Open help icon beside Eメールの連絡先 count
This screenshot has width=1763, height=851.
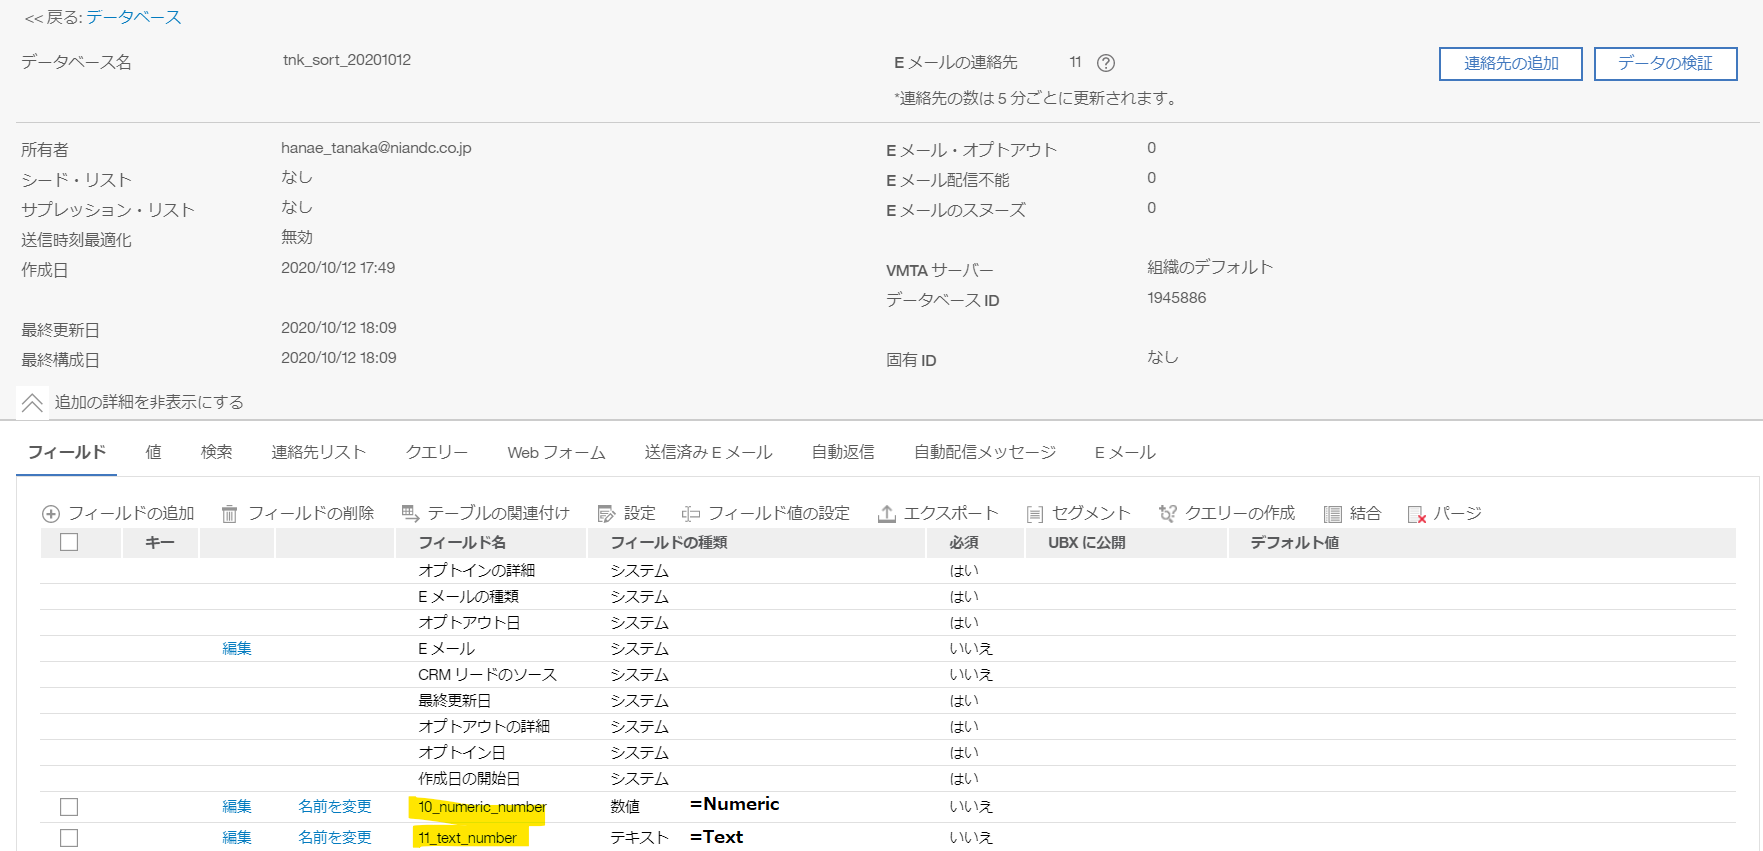(1106, 63)
